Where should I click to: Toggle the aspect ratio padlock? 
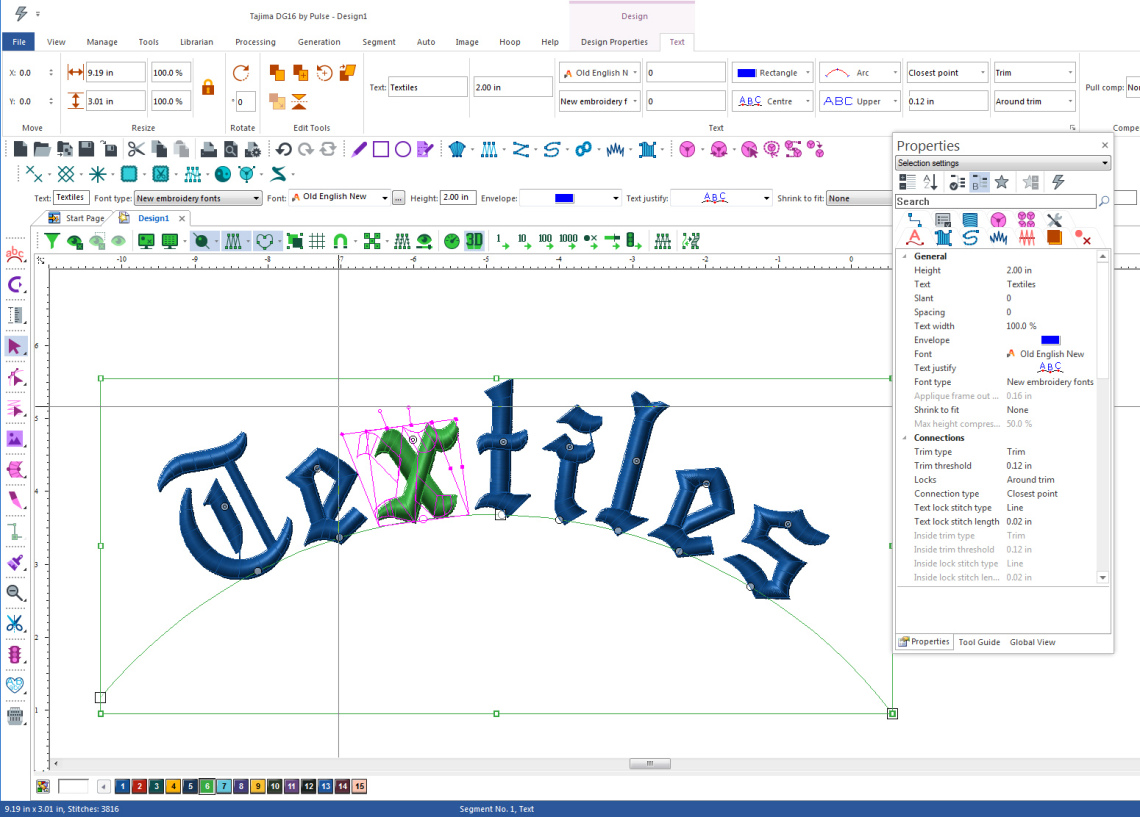pos(208,87)
